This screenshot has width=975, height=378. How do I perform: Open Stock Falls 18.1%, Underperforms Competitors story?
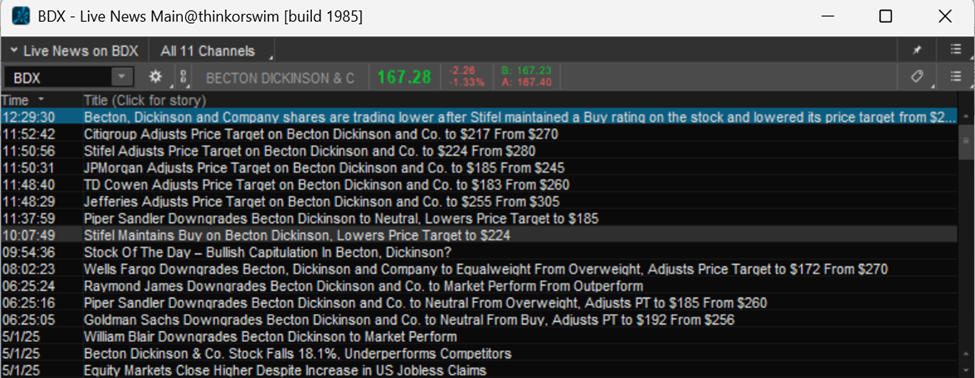click(297, 353)
